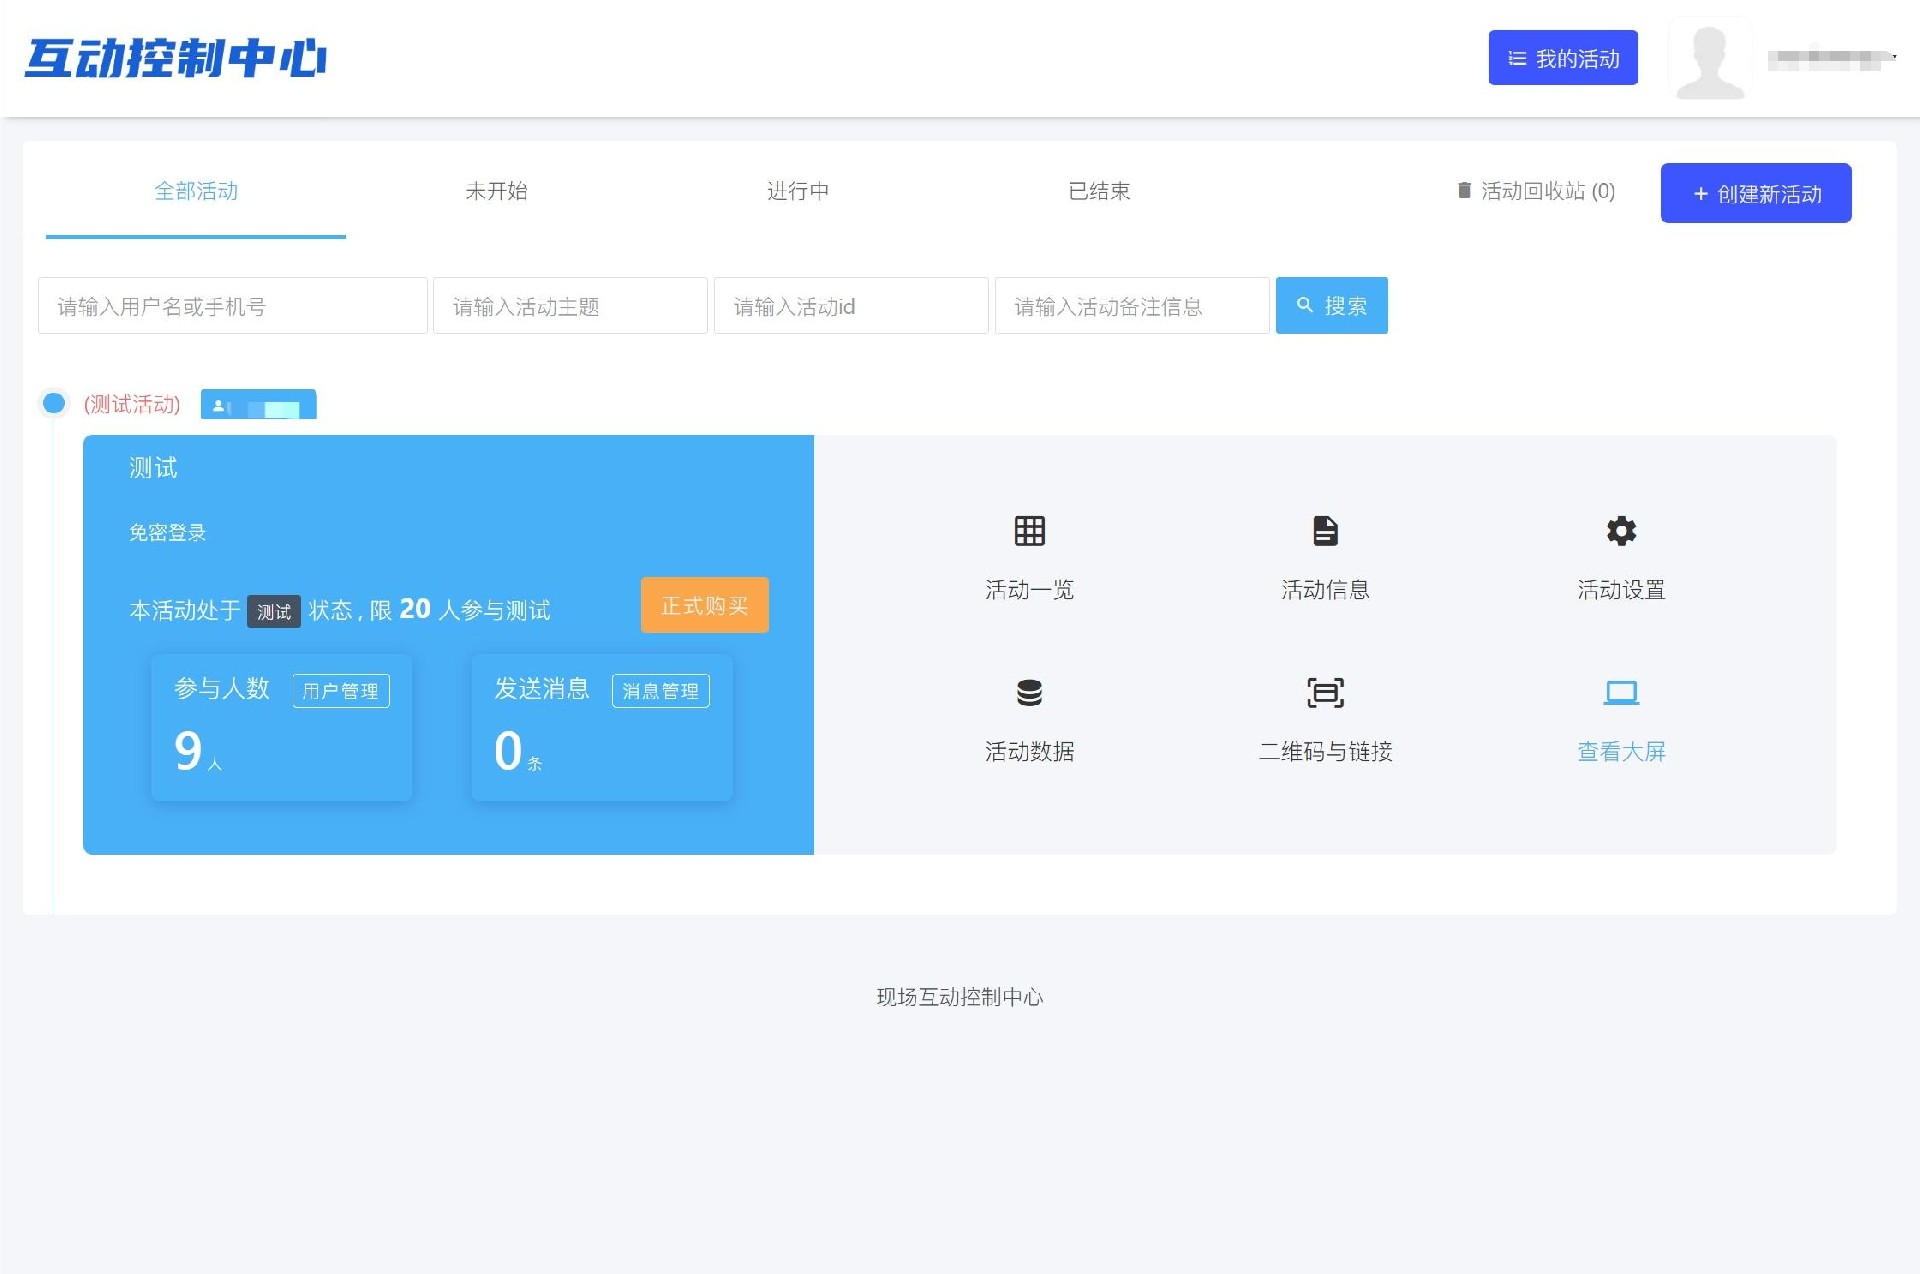
Task: Focus the 活动id input field
Action: point(851,306)
